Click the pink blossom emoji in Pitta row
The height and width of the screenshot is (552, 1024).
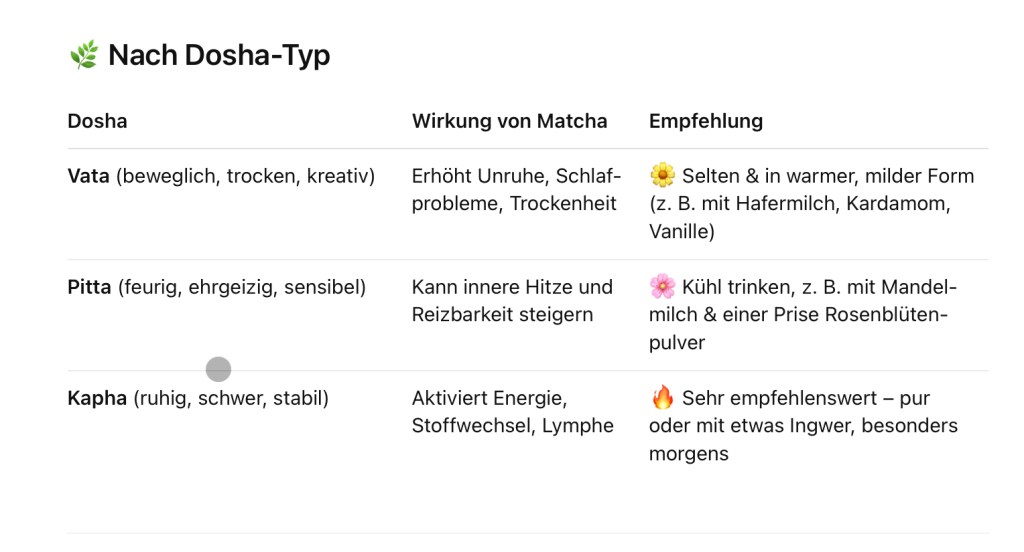[x=662, y=288]
